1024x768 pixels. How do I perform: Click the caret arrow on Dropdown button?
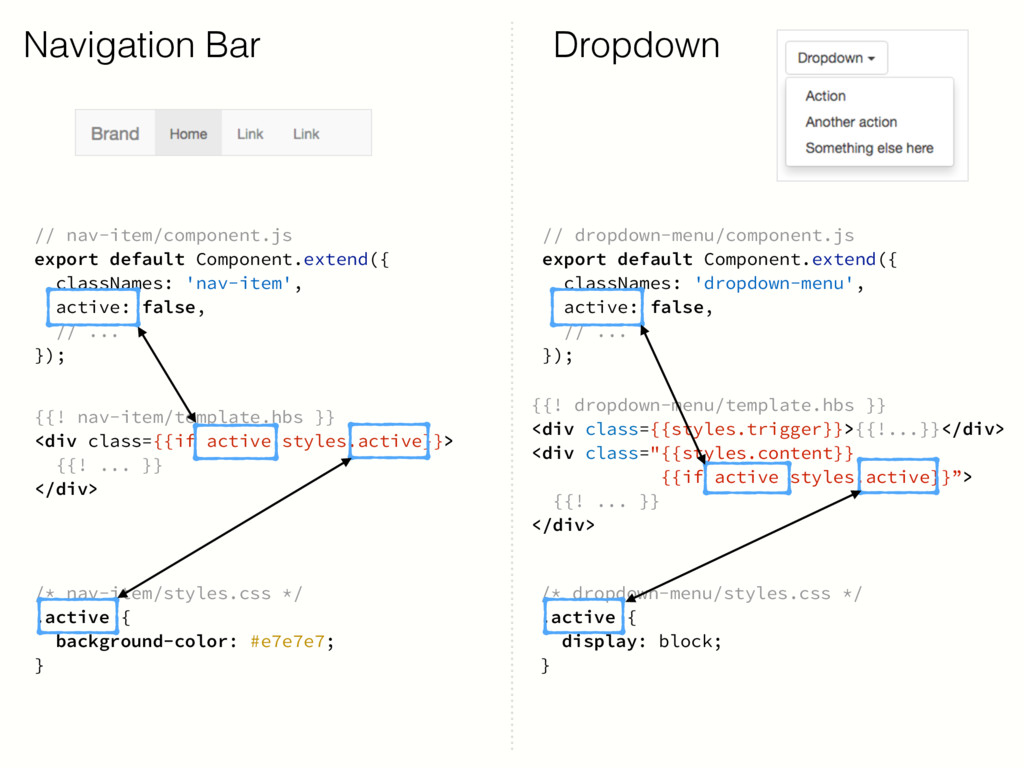871,59
